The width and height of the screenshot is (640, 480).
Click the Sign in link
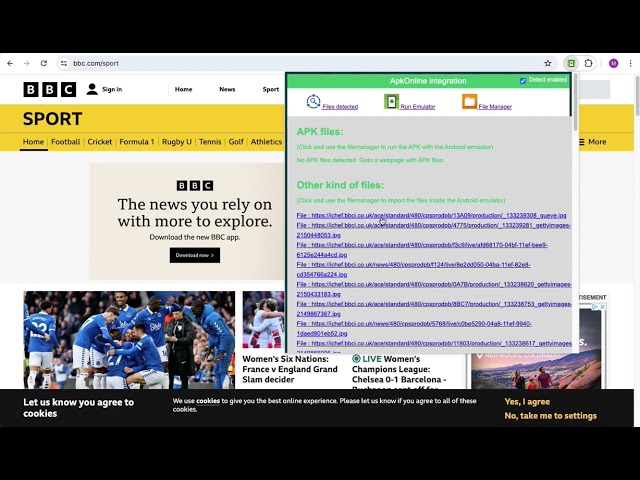[112, 89]
